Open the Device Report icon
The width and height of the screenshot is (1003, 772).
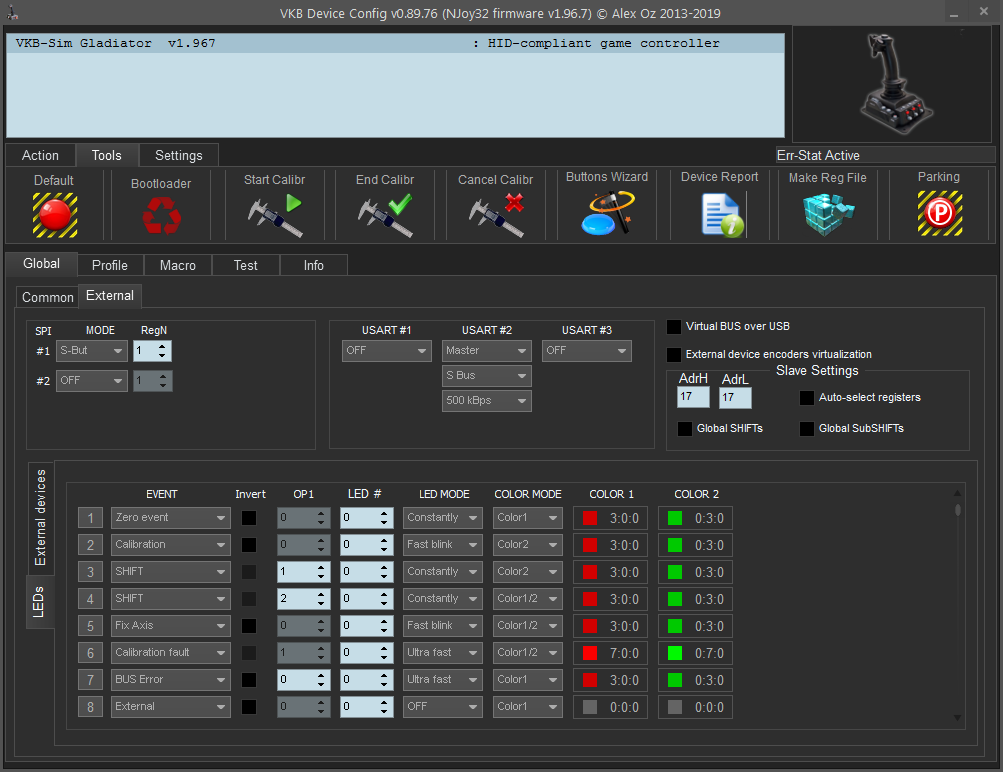click(x=720, y=214)
